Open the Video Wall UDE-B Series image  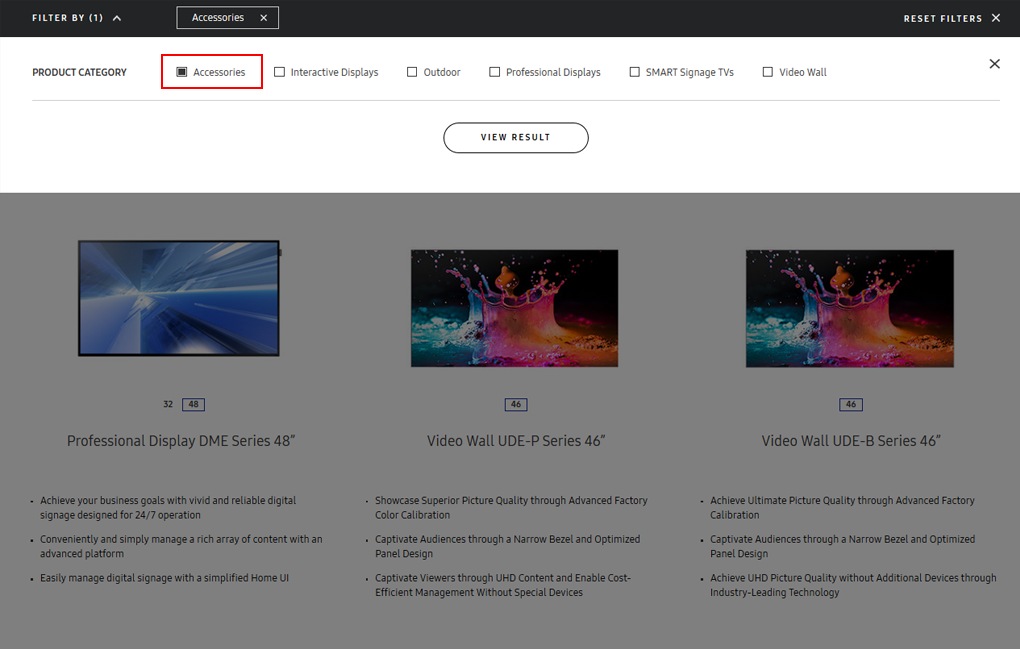pos(850,308)
